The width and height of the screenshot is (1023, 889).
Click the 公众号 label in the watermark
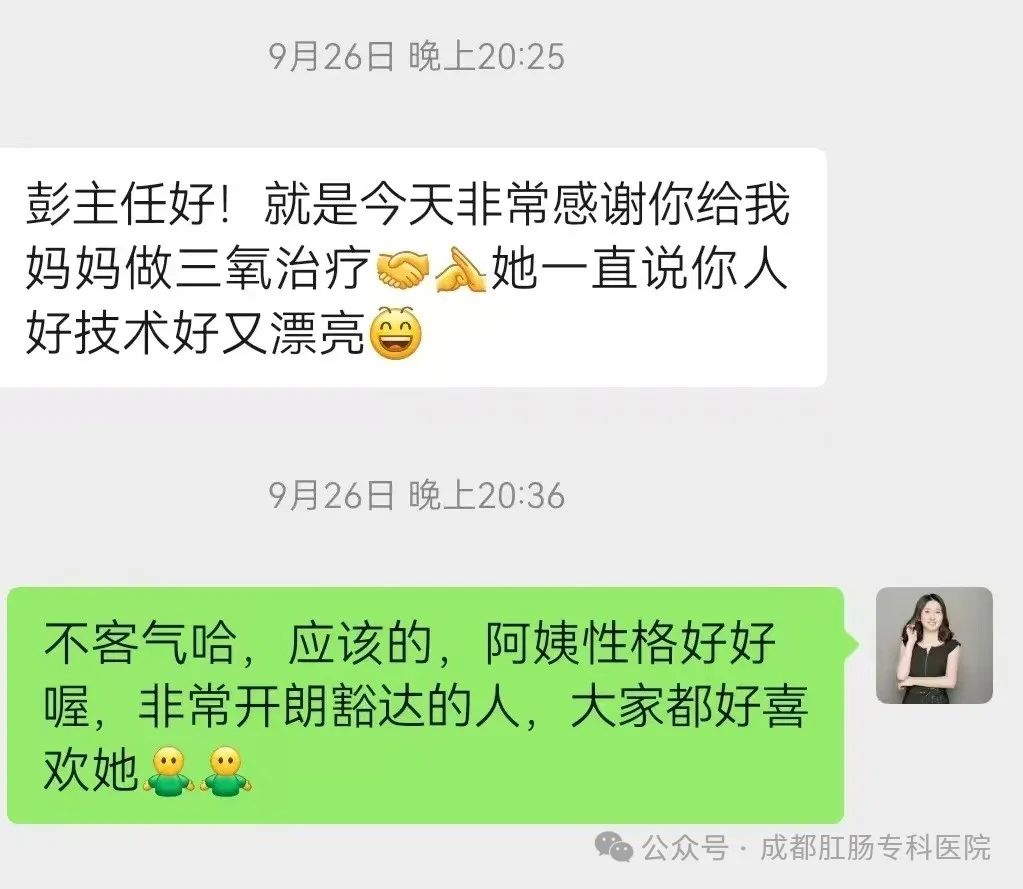[684, 848]
